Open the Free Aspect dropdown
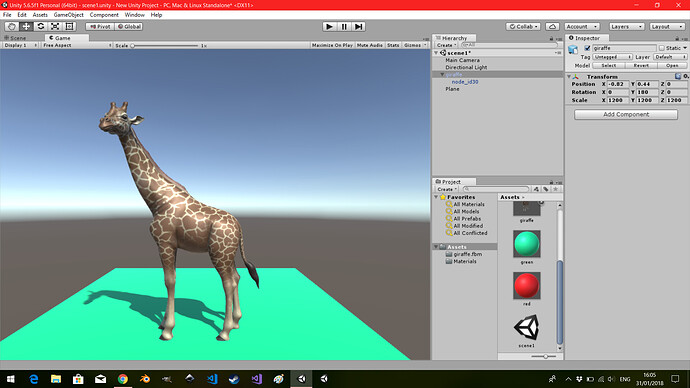690x388 pixels. click(x=77, y=45)
